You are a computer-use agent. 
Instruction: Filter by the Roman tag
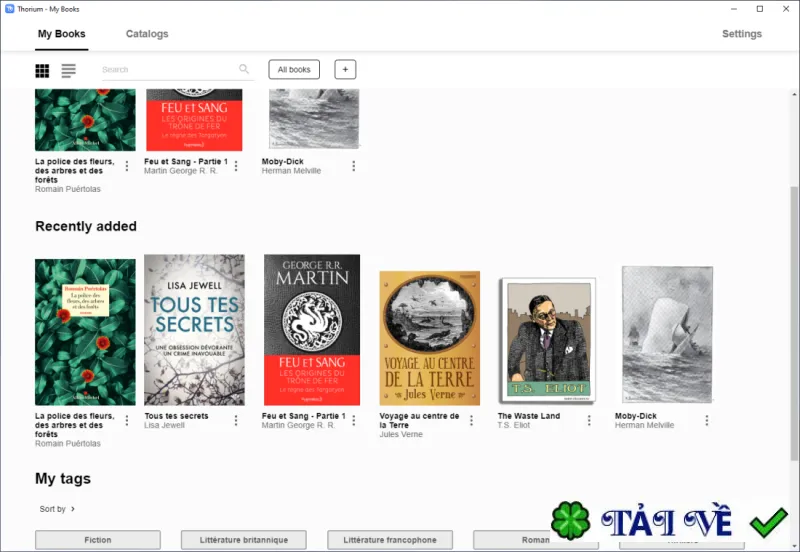[x=536, y=540]
